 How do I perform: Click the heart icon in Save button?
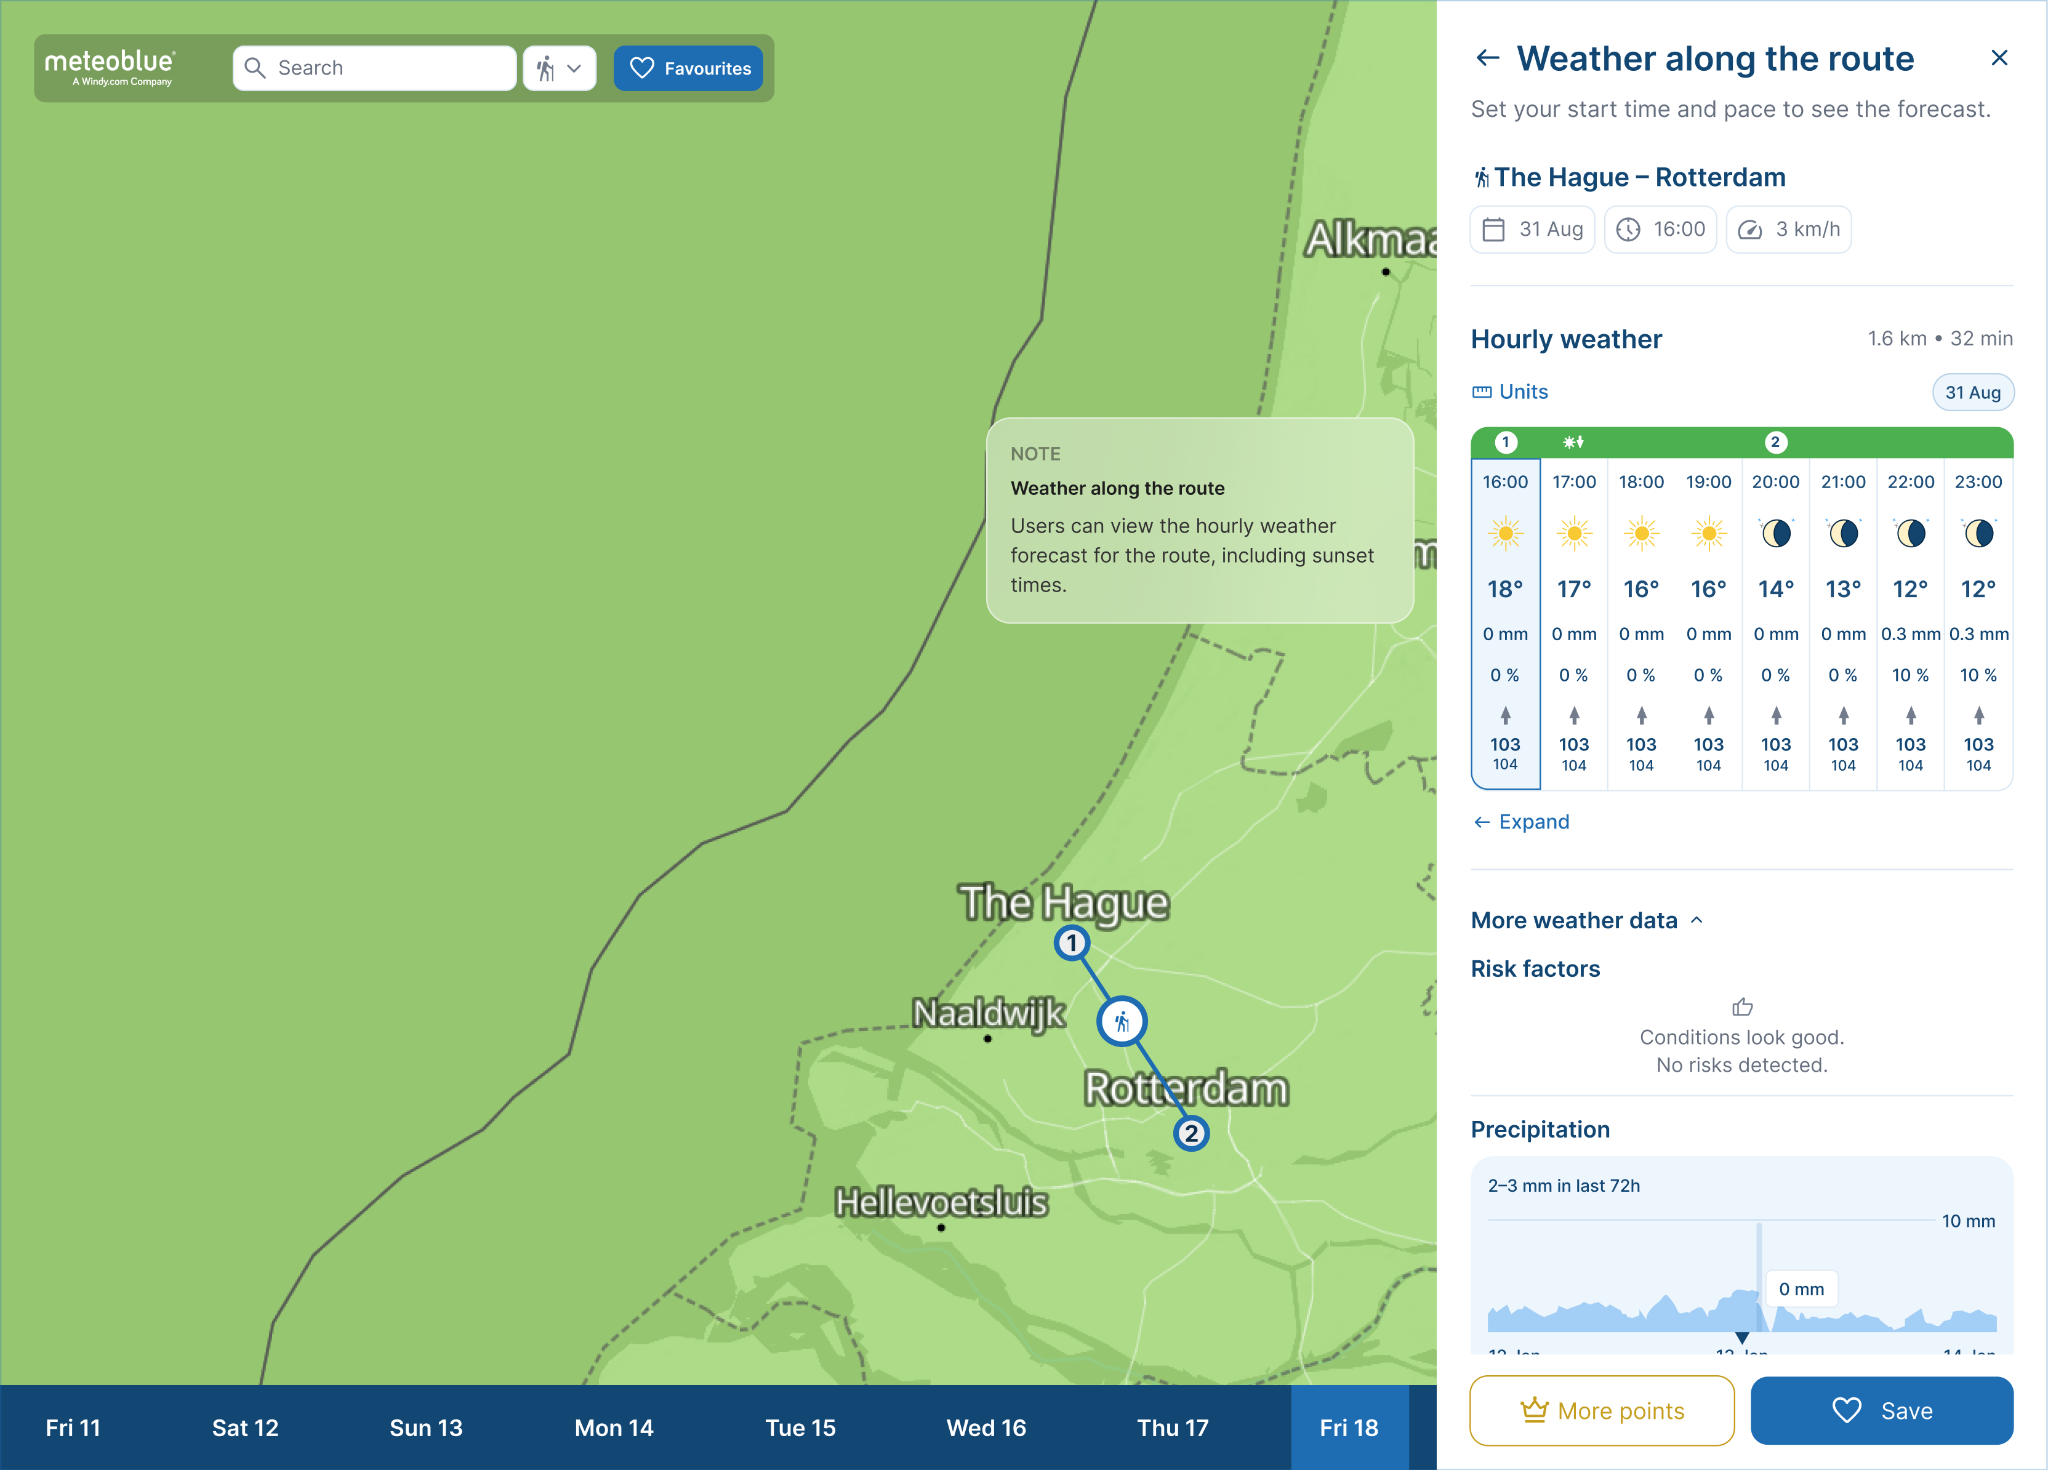(1847, 1411)
